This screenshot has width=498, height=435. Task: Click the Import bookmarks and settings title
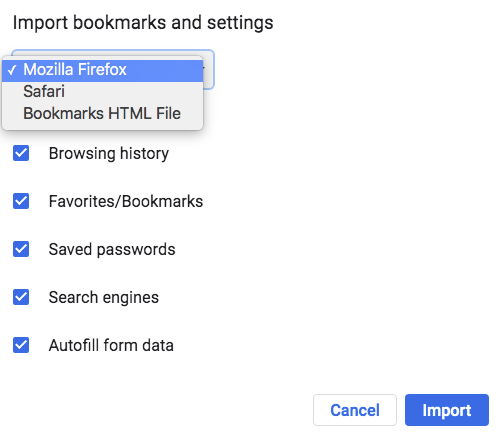pyautogui.click(x=143, y=23)
